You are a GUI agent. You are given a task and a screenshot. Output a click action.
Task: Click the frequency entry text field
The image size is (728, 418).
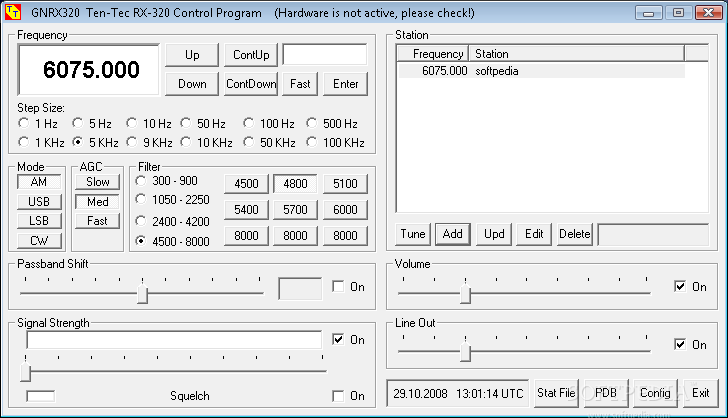[x=325, y=55]
